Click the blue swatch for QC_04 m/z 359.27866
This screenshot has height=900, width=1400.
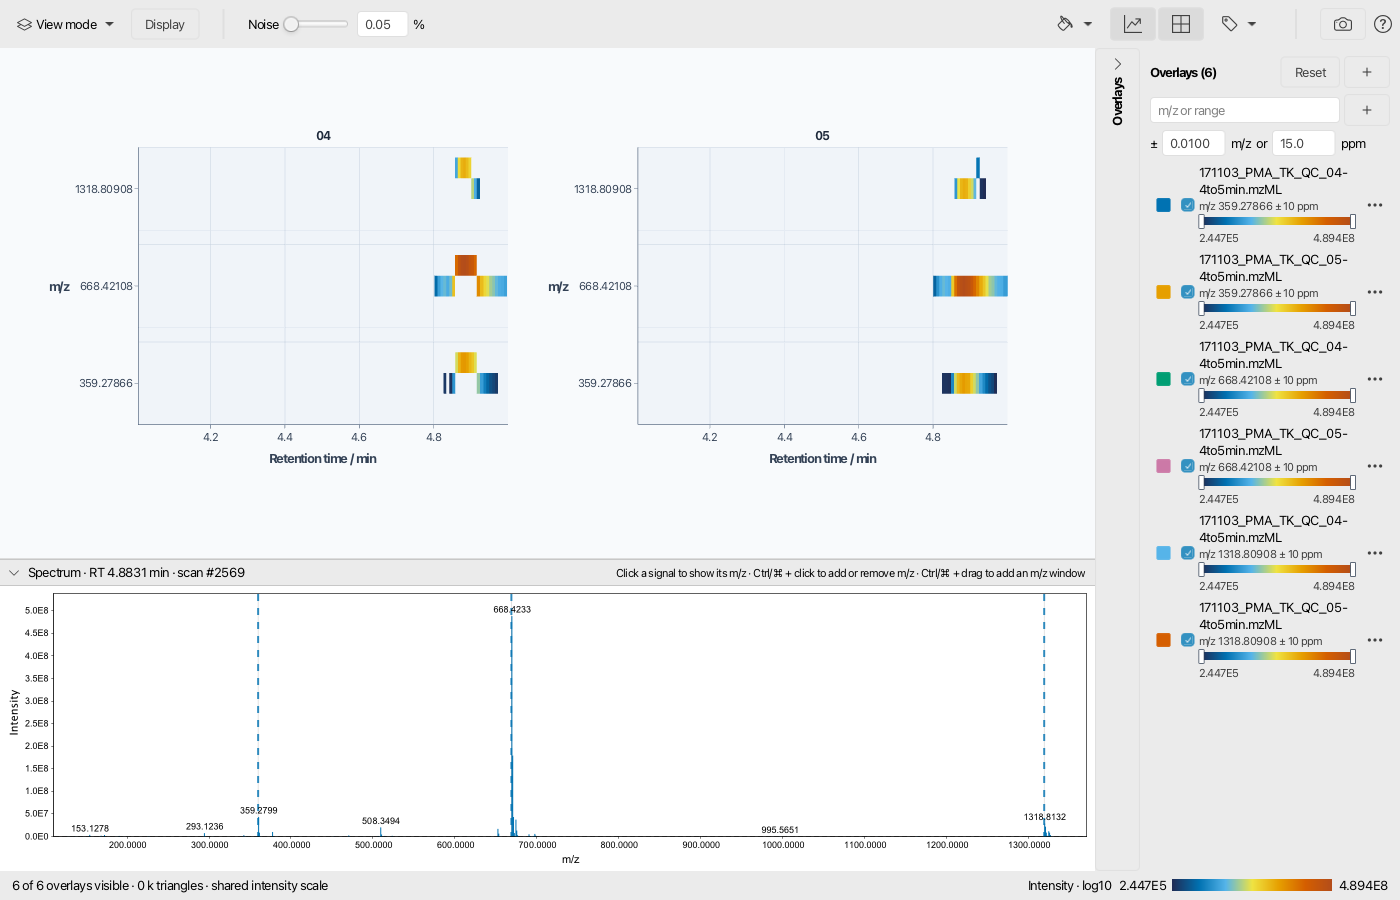pyautogui.click(x=1163, y=205)
